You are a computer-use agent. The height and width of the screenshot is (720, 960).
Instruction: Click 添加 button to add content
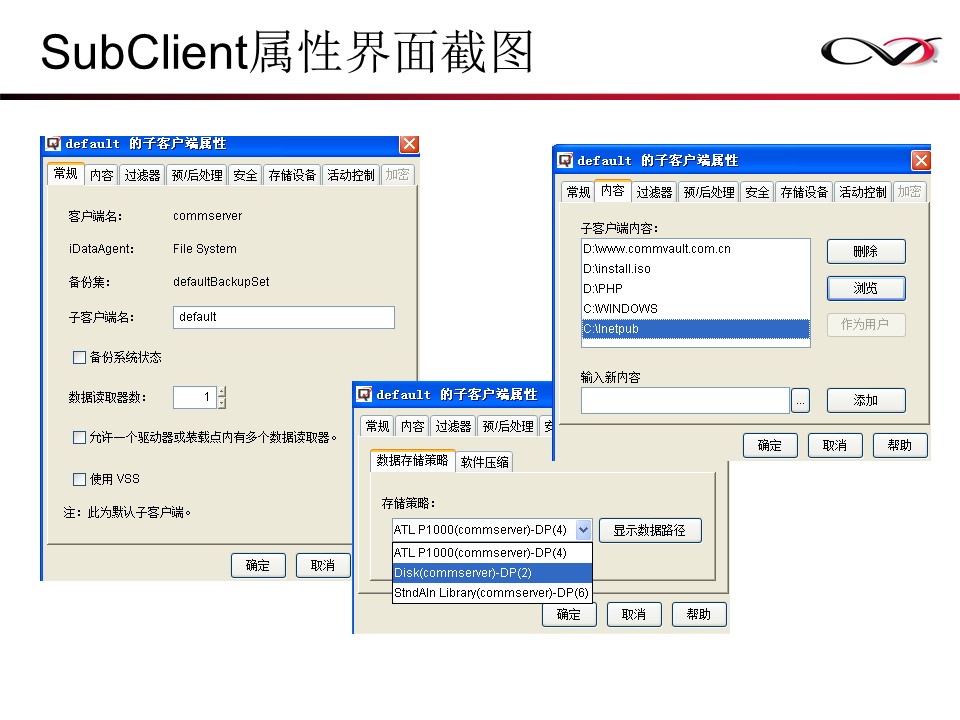pyautogui.click(x=866, y=400)
